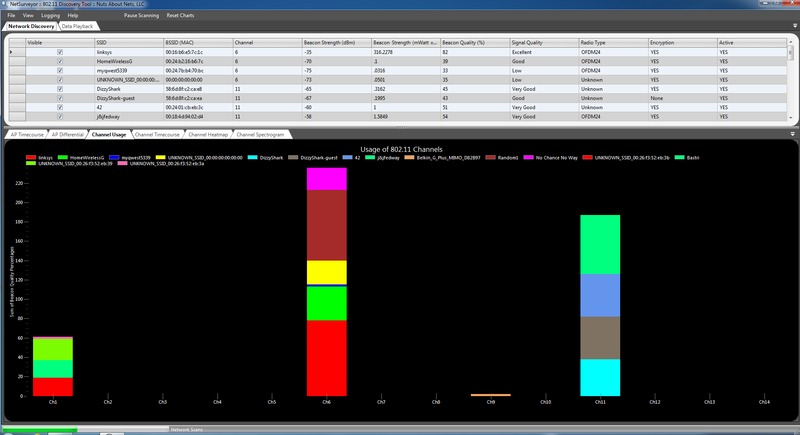Switch to the Channel Heatmap tab
This screenshot has width=800, height=435.
click(208, 133)
